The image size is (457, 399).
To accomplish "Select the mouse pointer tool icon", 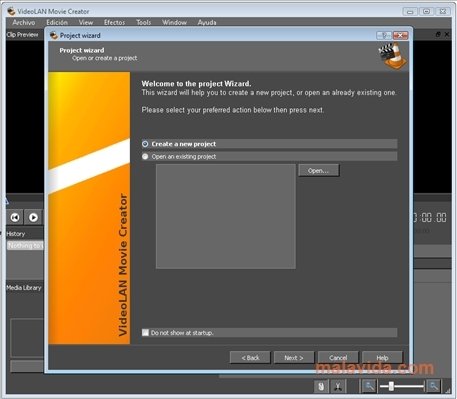I will [321, 386].
